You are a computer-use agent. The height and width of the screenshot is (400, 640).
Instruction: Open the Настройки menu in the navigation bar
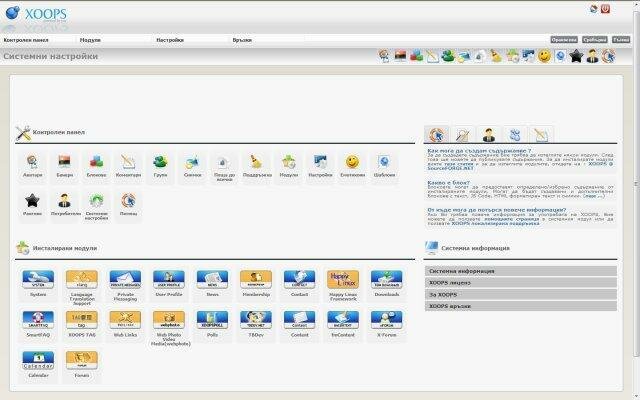[170, 40]
